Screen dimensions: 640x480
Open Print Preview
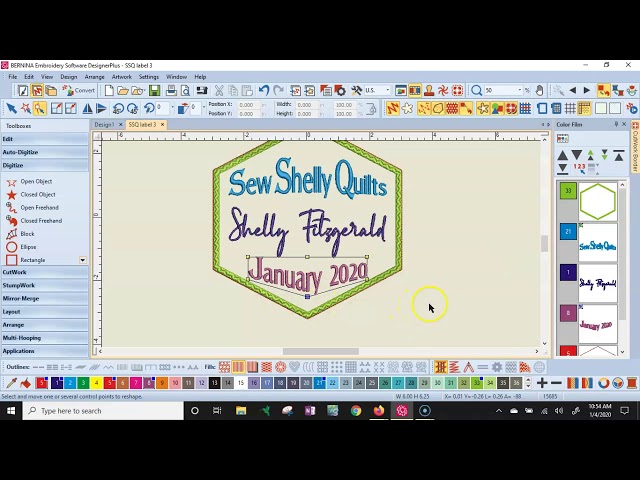coord(185,90)
